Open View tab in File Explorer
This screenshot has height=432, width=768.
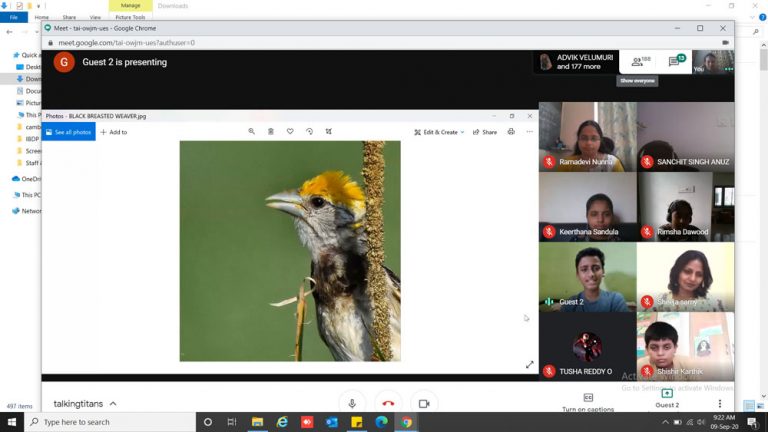point(95,17)
